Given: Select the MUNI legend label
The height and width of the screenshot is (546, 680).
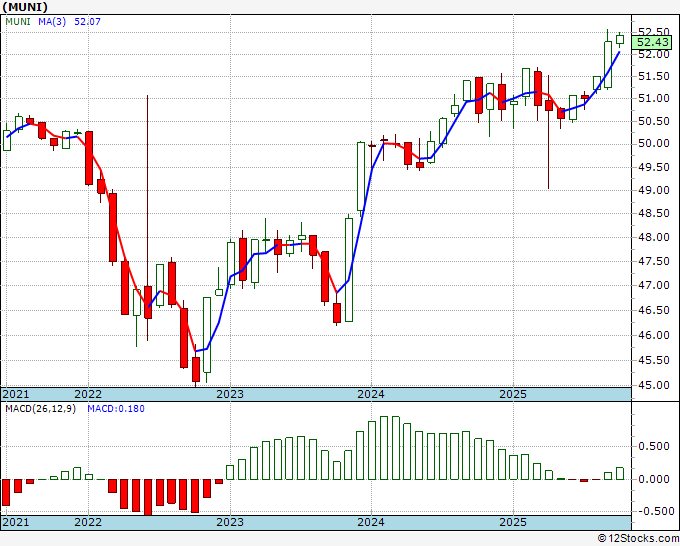Looking at the screenshot, I should pos(18,21).
